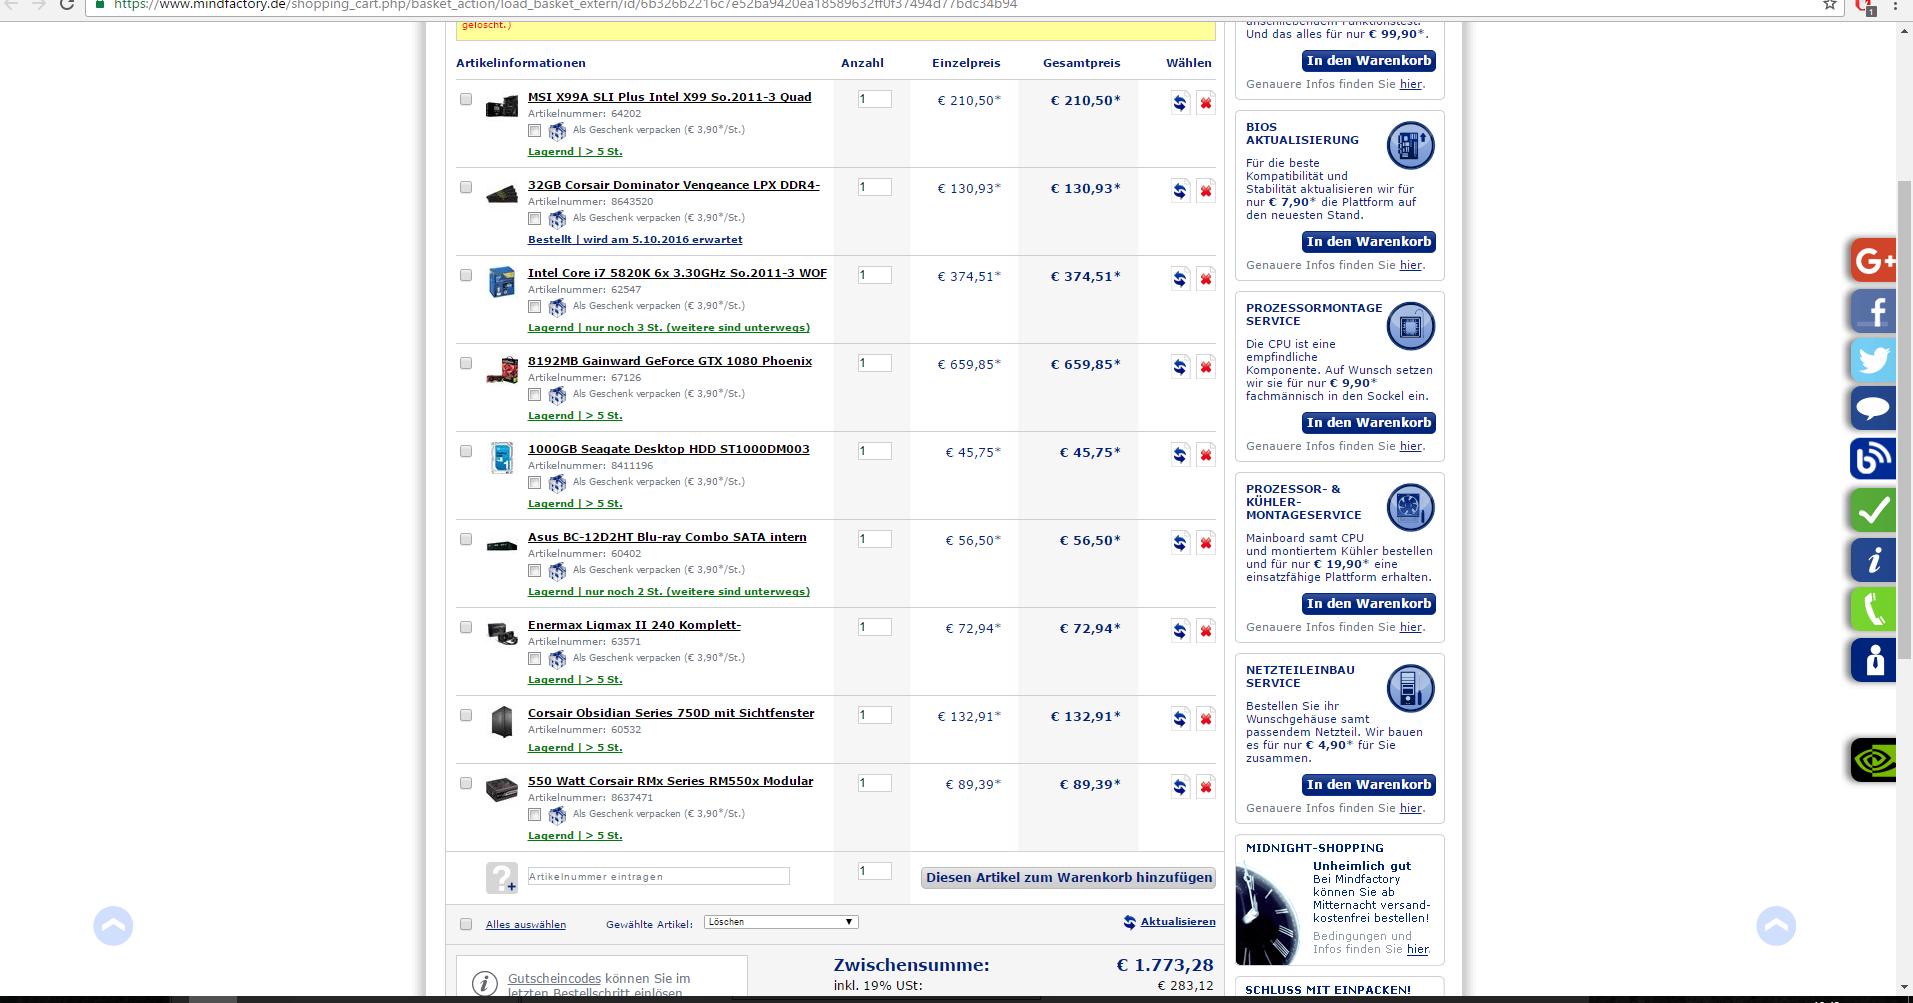This screenshot has height=1003, width=1913.
Task: Check the 'Alles auswählen' checkbox
Action: pos(466,924)
